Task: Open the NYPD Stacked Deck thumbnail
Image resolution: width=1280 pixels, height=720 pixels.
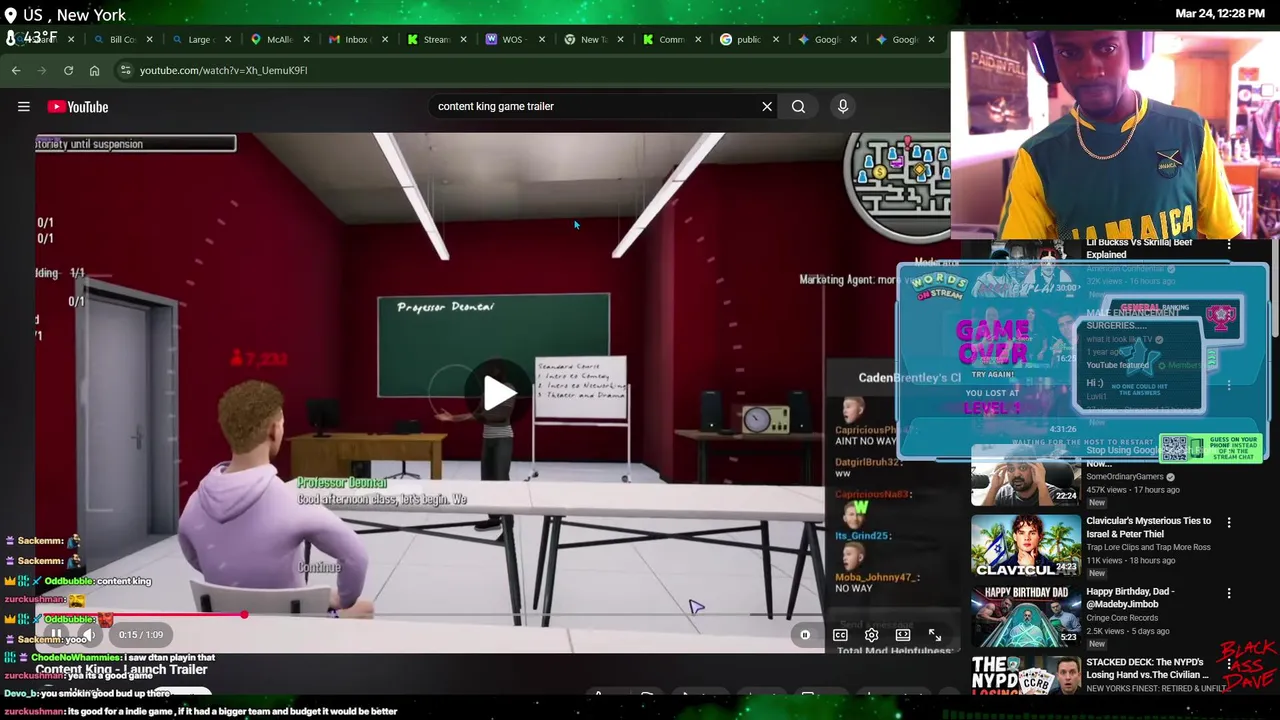Action: (x=1026, y=675)
